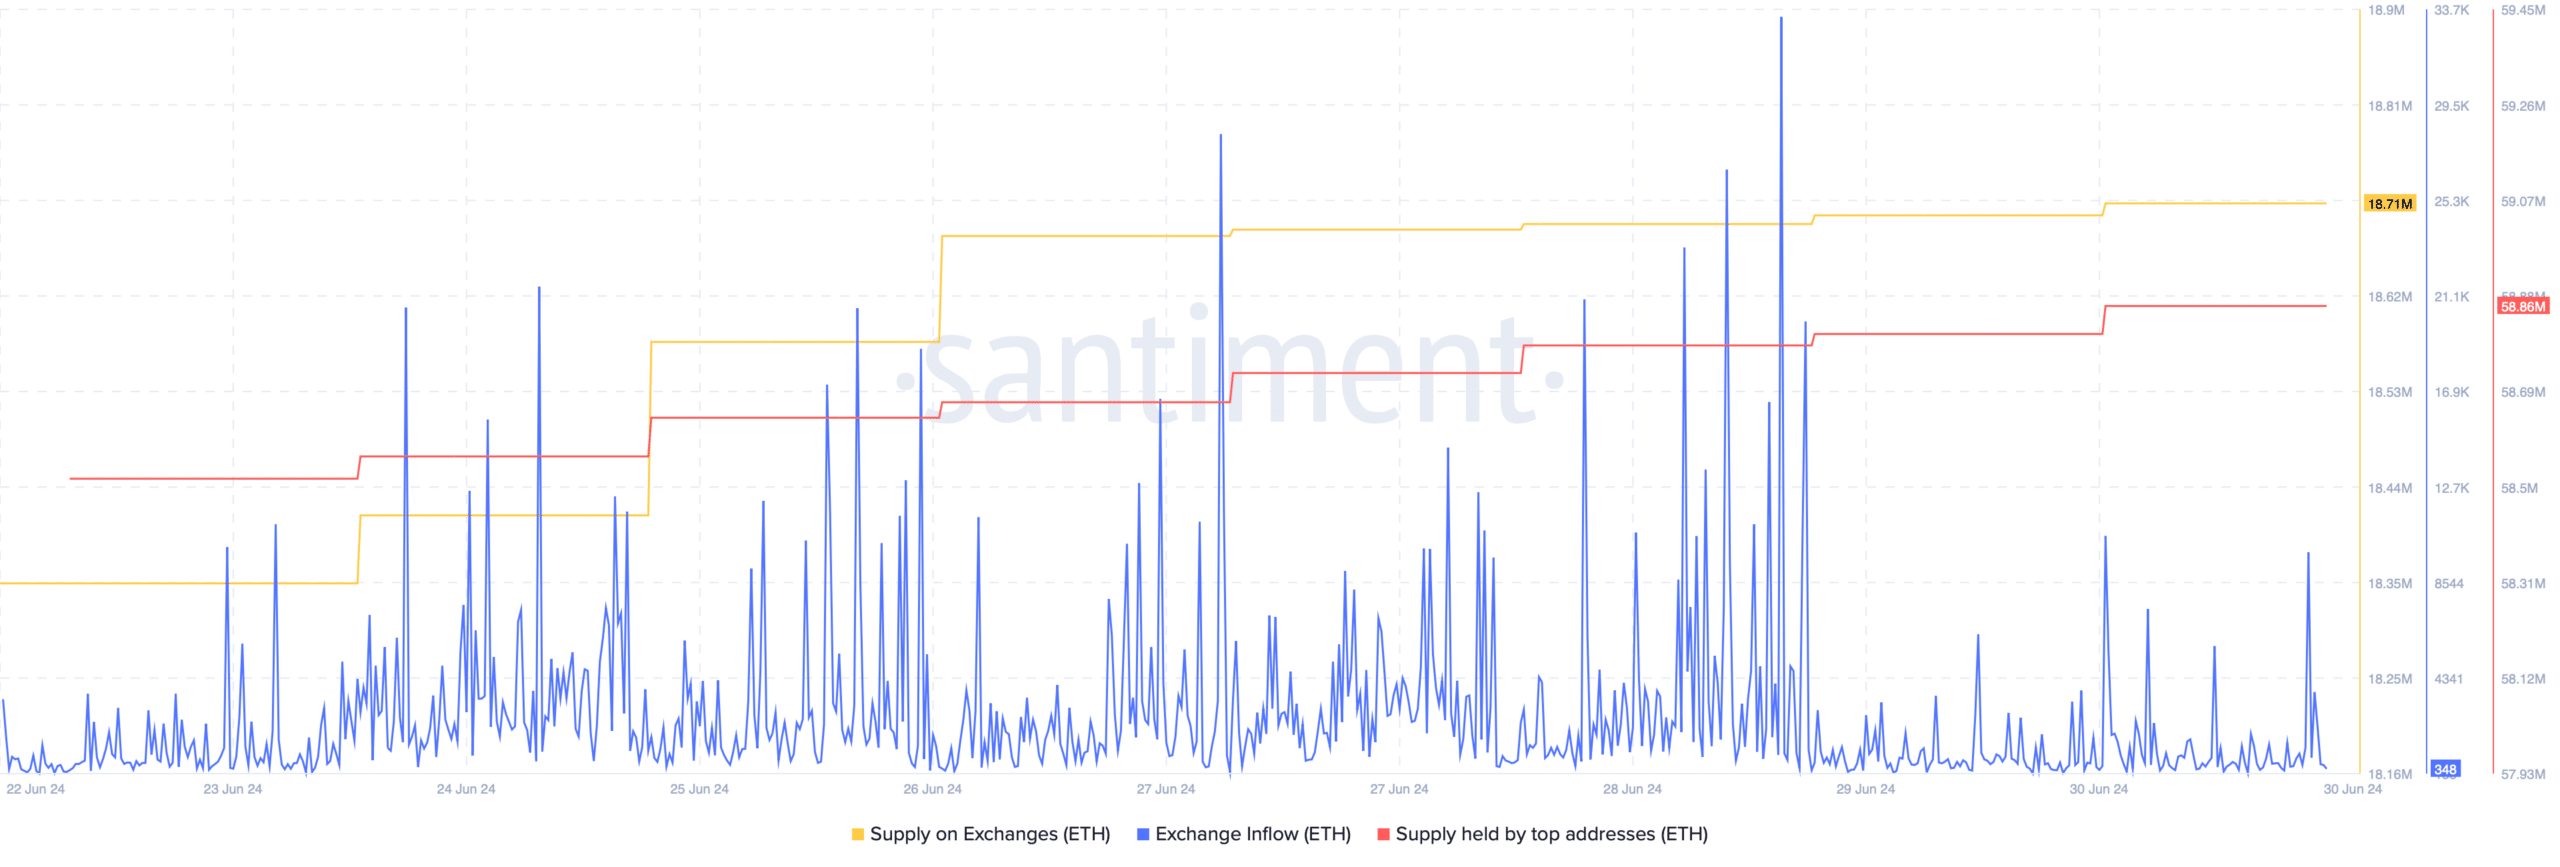Click the 18.62M axis label
The width and height of the screenshot is (2560, 867).
click(x=2390, y=297)
